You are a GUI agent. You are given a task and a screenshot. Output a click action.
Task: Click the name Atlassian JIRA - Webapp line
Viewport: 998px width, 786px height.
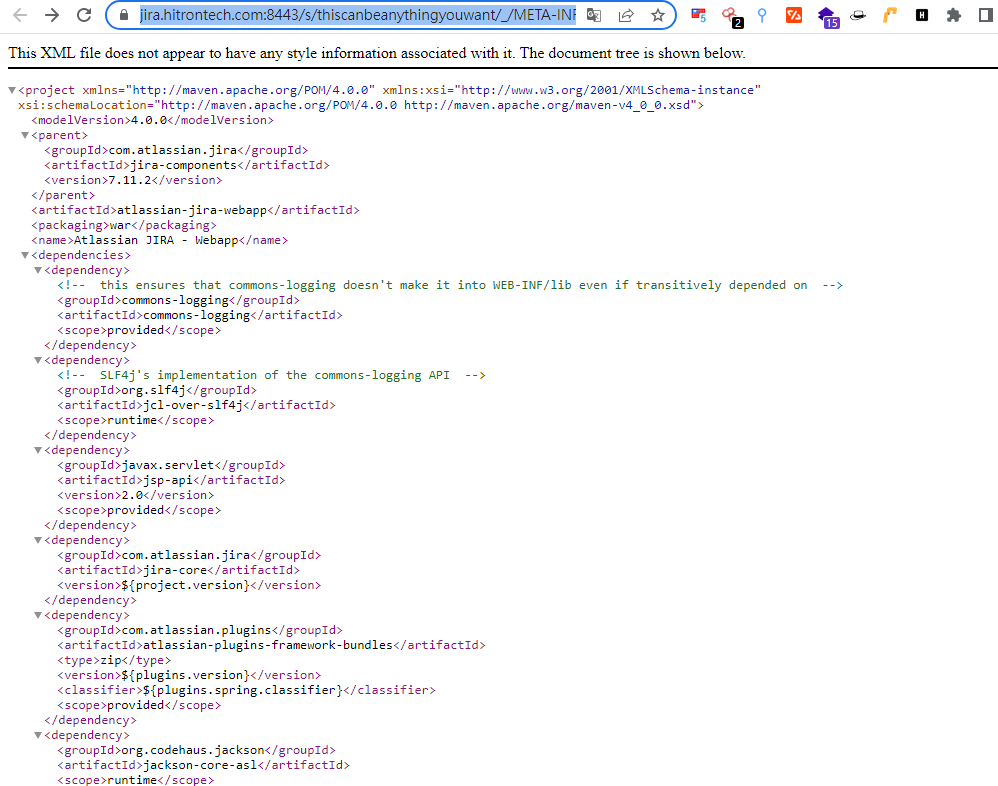point(159,241)
